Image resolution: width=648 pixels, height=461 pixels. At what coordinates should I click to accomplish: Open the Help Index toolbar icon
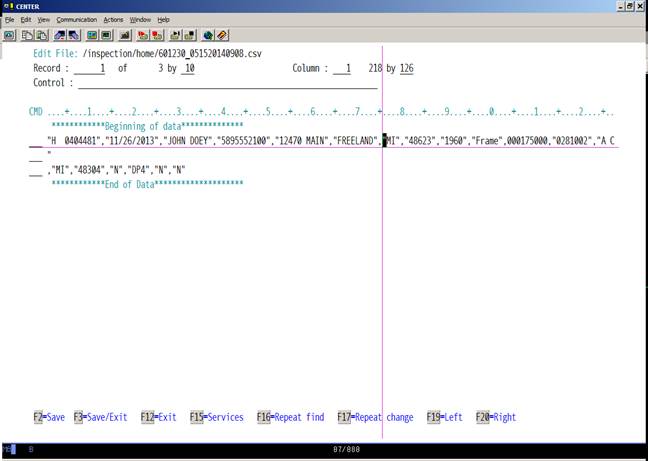[222, 36]
